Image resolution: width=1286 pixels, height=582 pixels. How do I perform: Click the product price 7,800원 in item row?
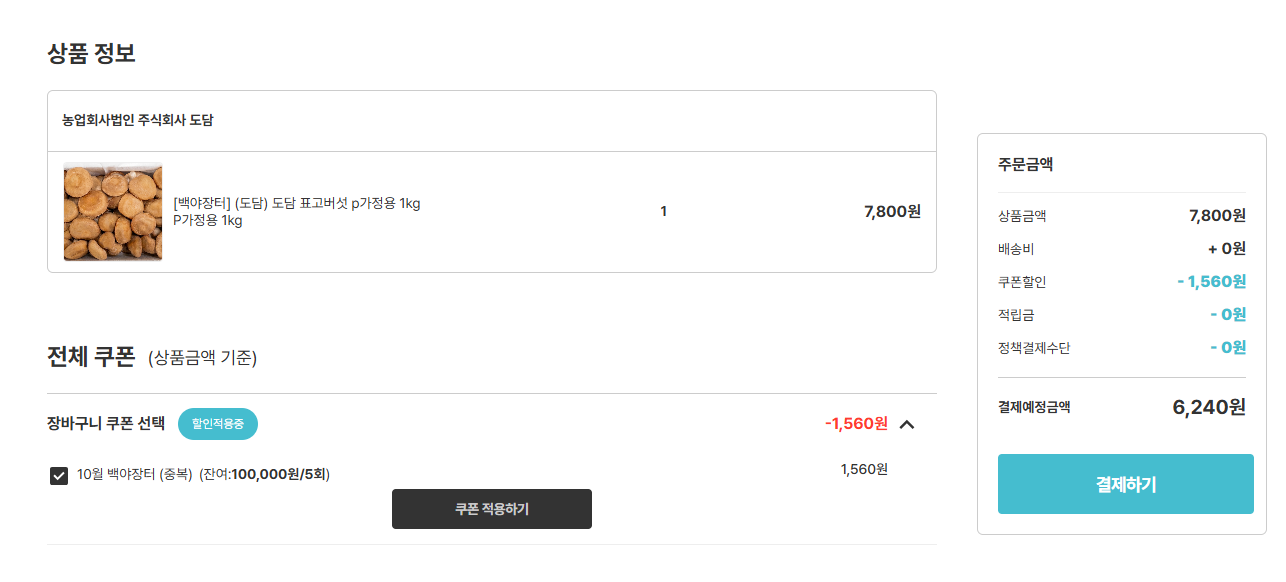(892, 211)
